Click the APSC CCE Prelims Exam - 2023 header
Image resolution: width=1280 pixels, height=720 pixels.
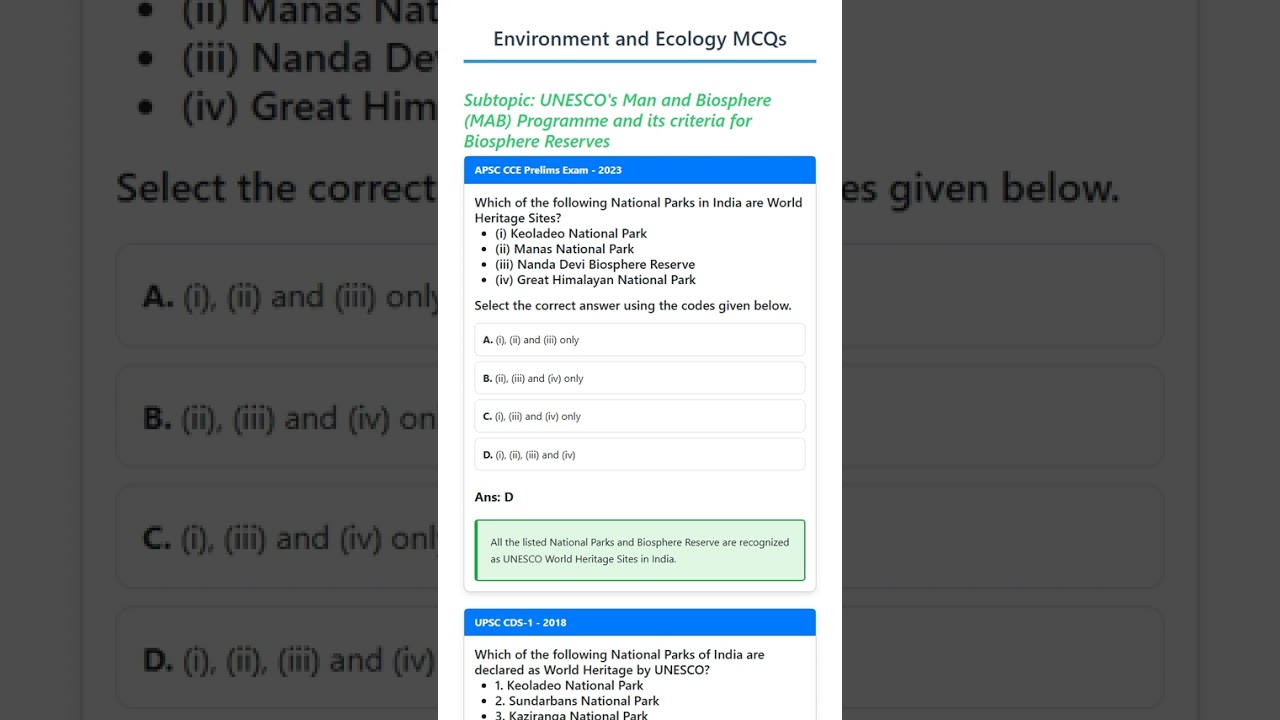[x=639, y=170]
